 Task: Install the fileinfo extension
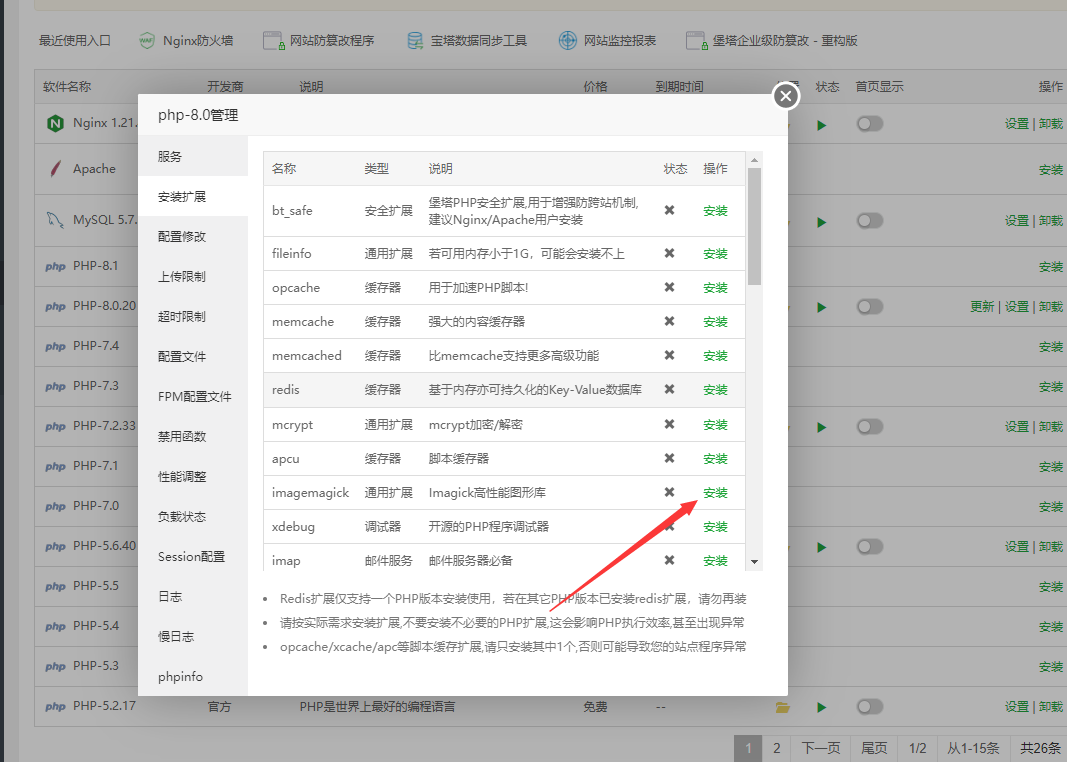pos(715,254)
